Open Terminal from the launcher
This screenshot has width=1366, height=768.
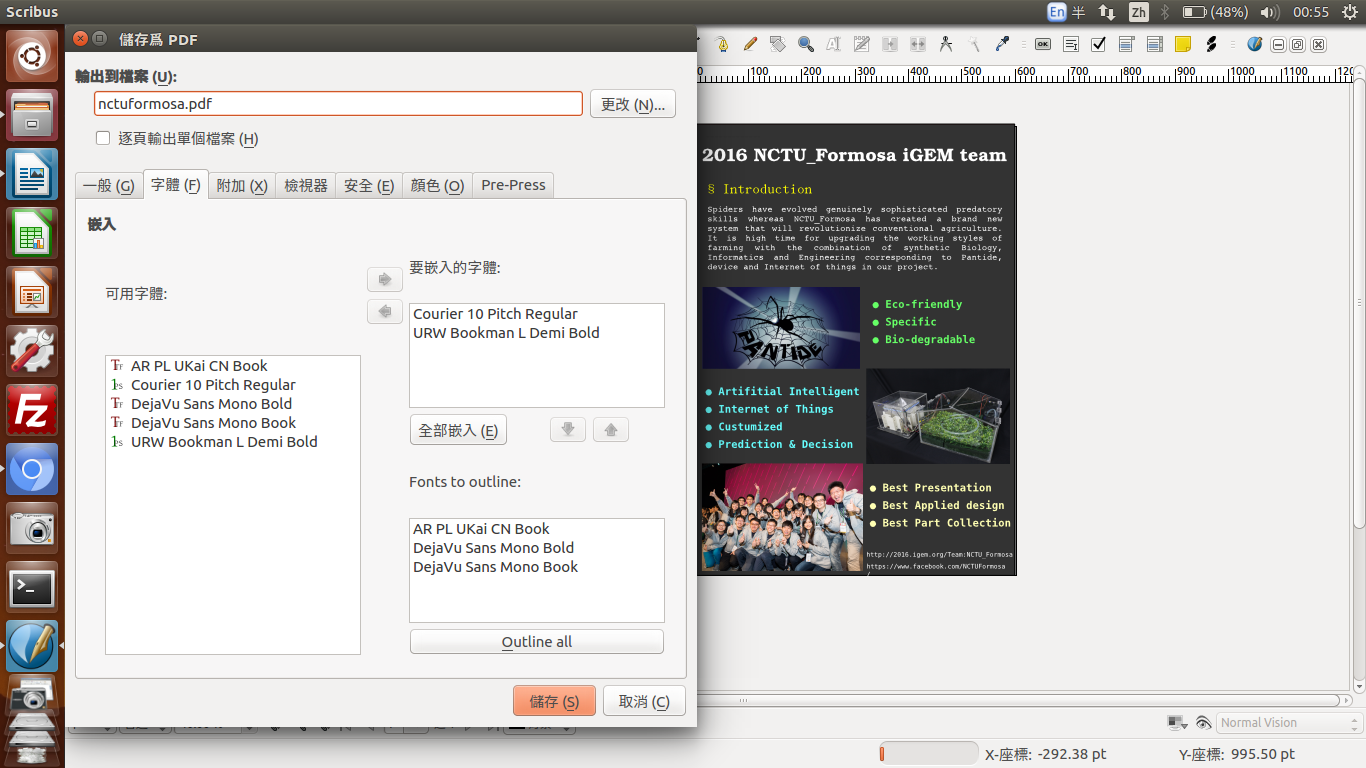point(32,588)
